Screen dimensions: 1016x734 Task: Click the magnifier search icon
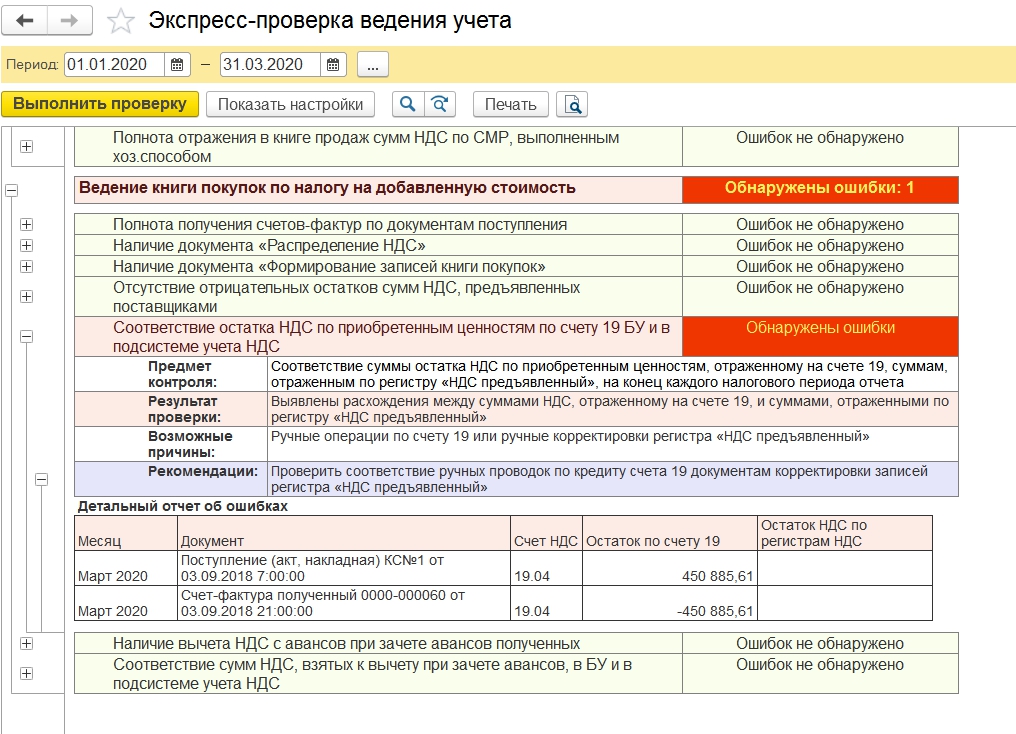[x=408, y=104]
